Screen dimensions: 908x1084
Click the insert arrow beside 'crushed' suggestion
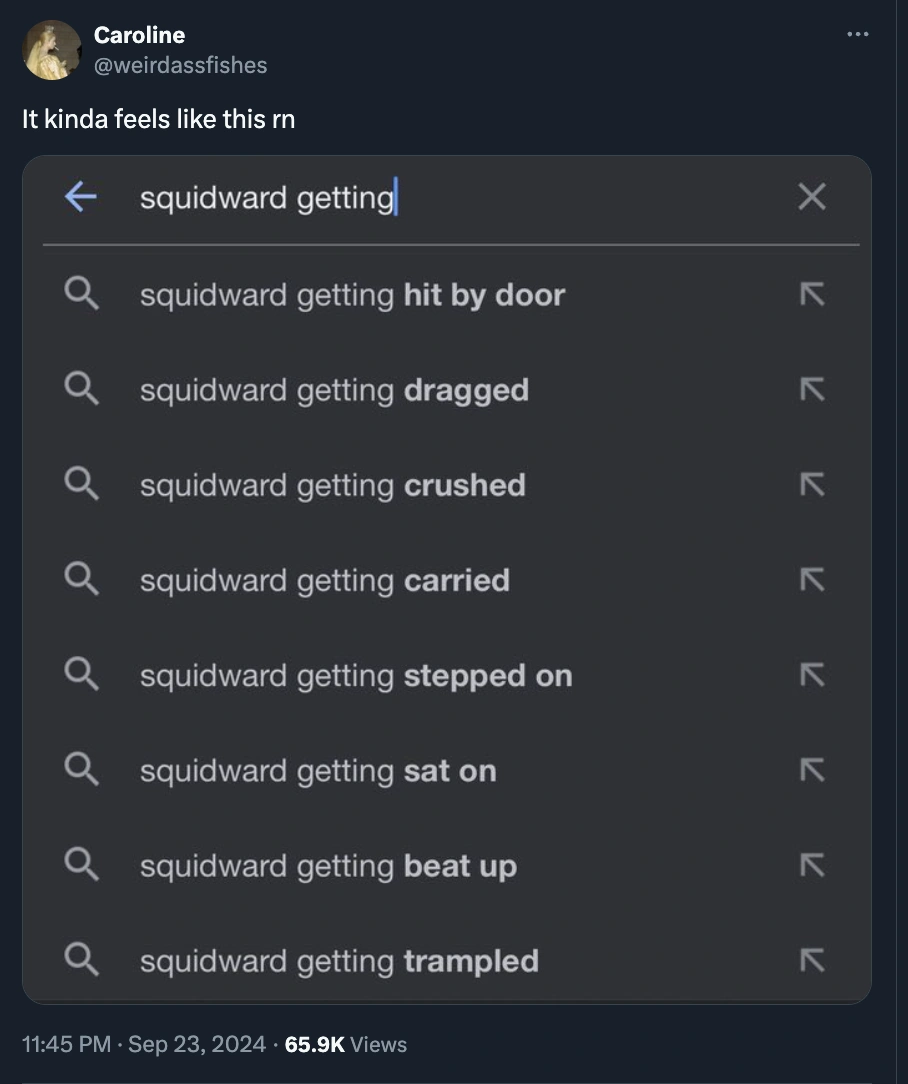[812, 485]
